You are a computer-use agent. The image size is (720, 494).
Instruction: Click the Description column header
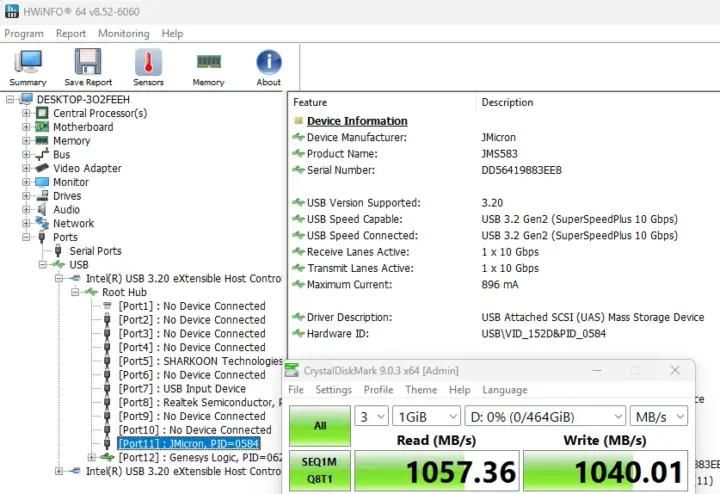click(507, 102)
